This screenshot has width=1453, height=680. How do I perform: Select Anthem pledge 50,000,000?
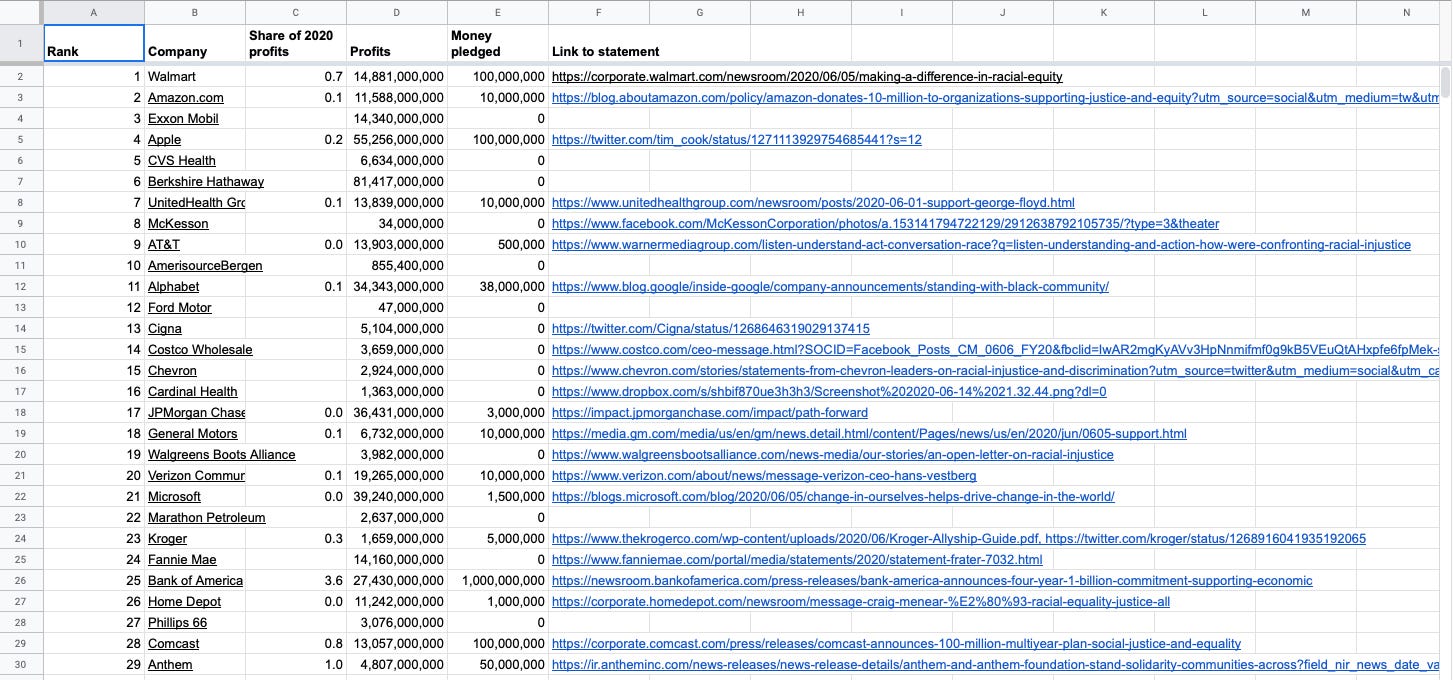498,665
